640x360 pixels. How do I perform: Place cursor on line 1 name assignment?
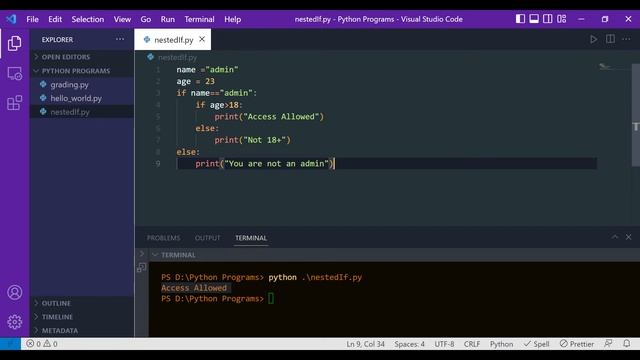(x=207, y=69)
